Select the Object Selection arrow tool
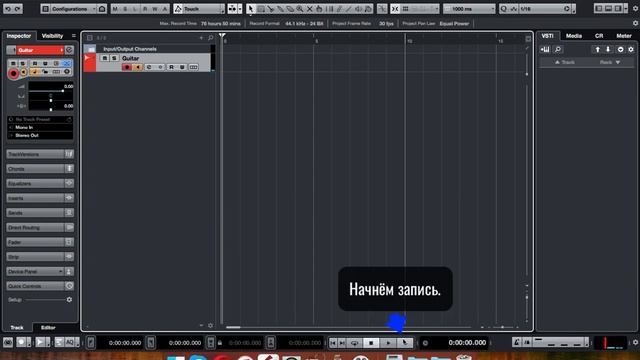The image size is (640, 360). (x=251, y=9)
